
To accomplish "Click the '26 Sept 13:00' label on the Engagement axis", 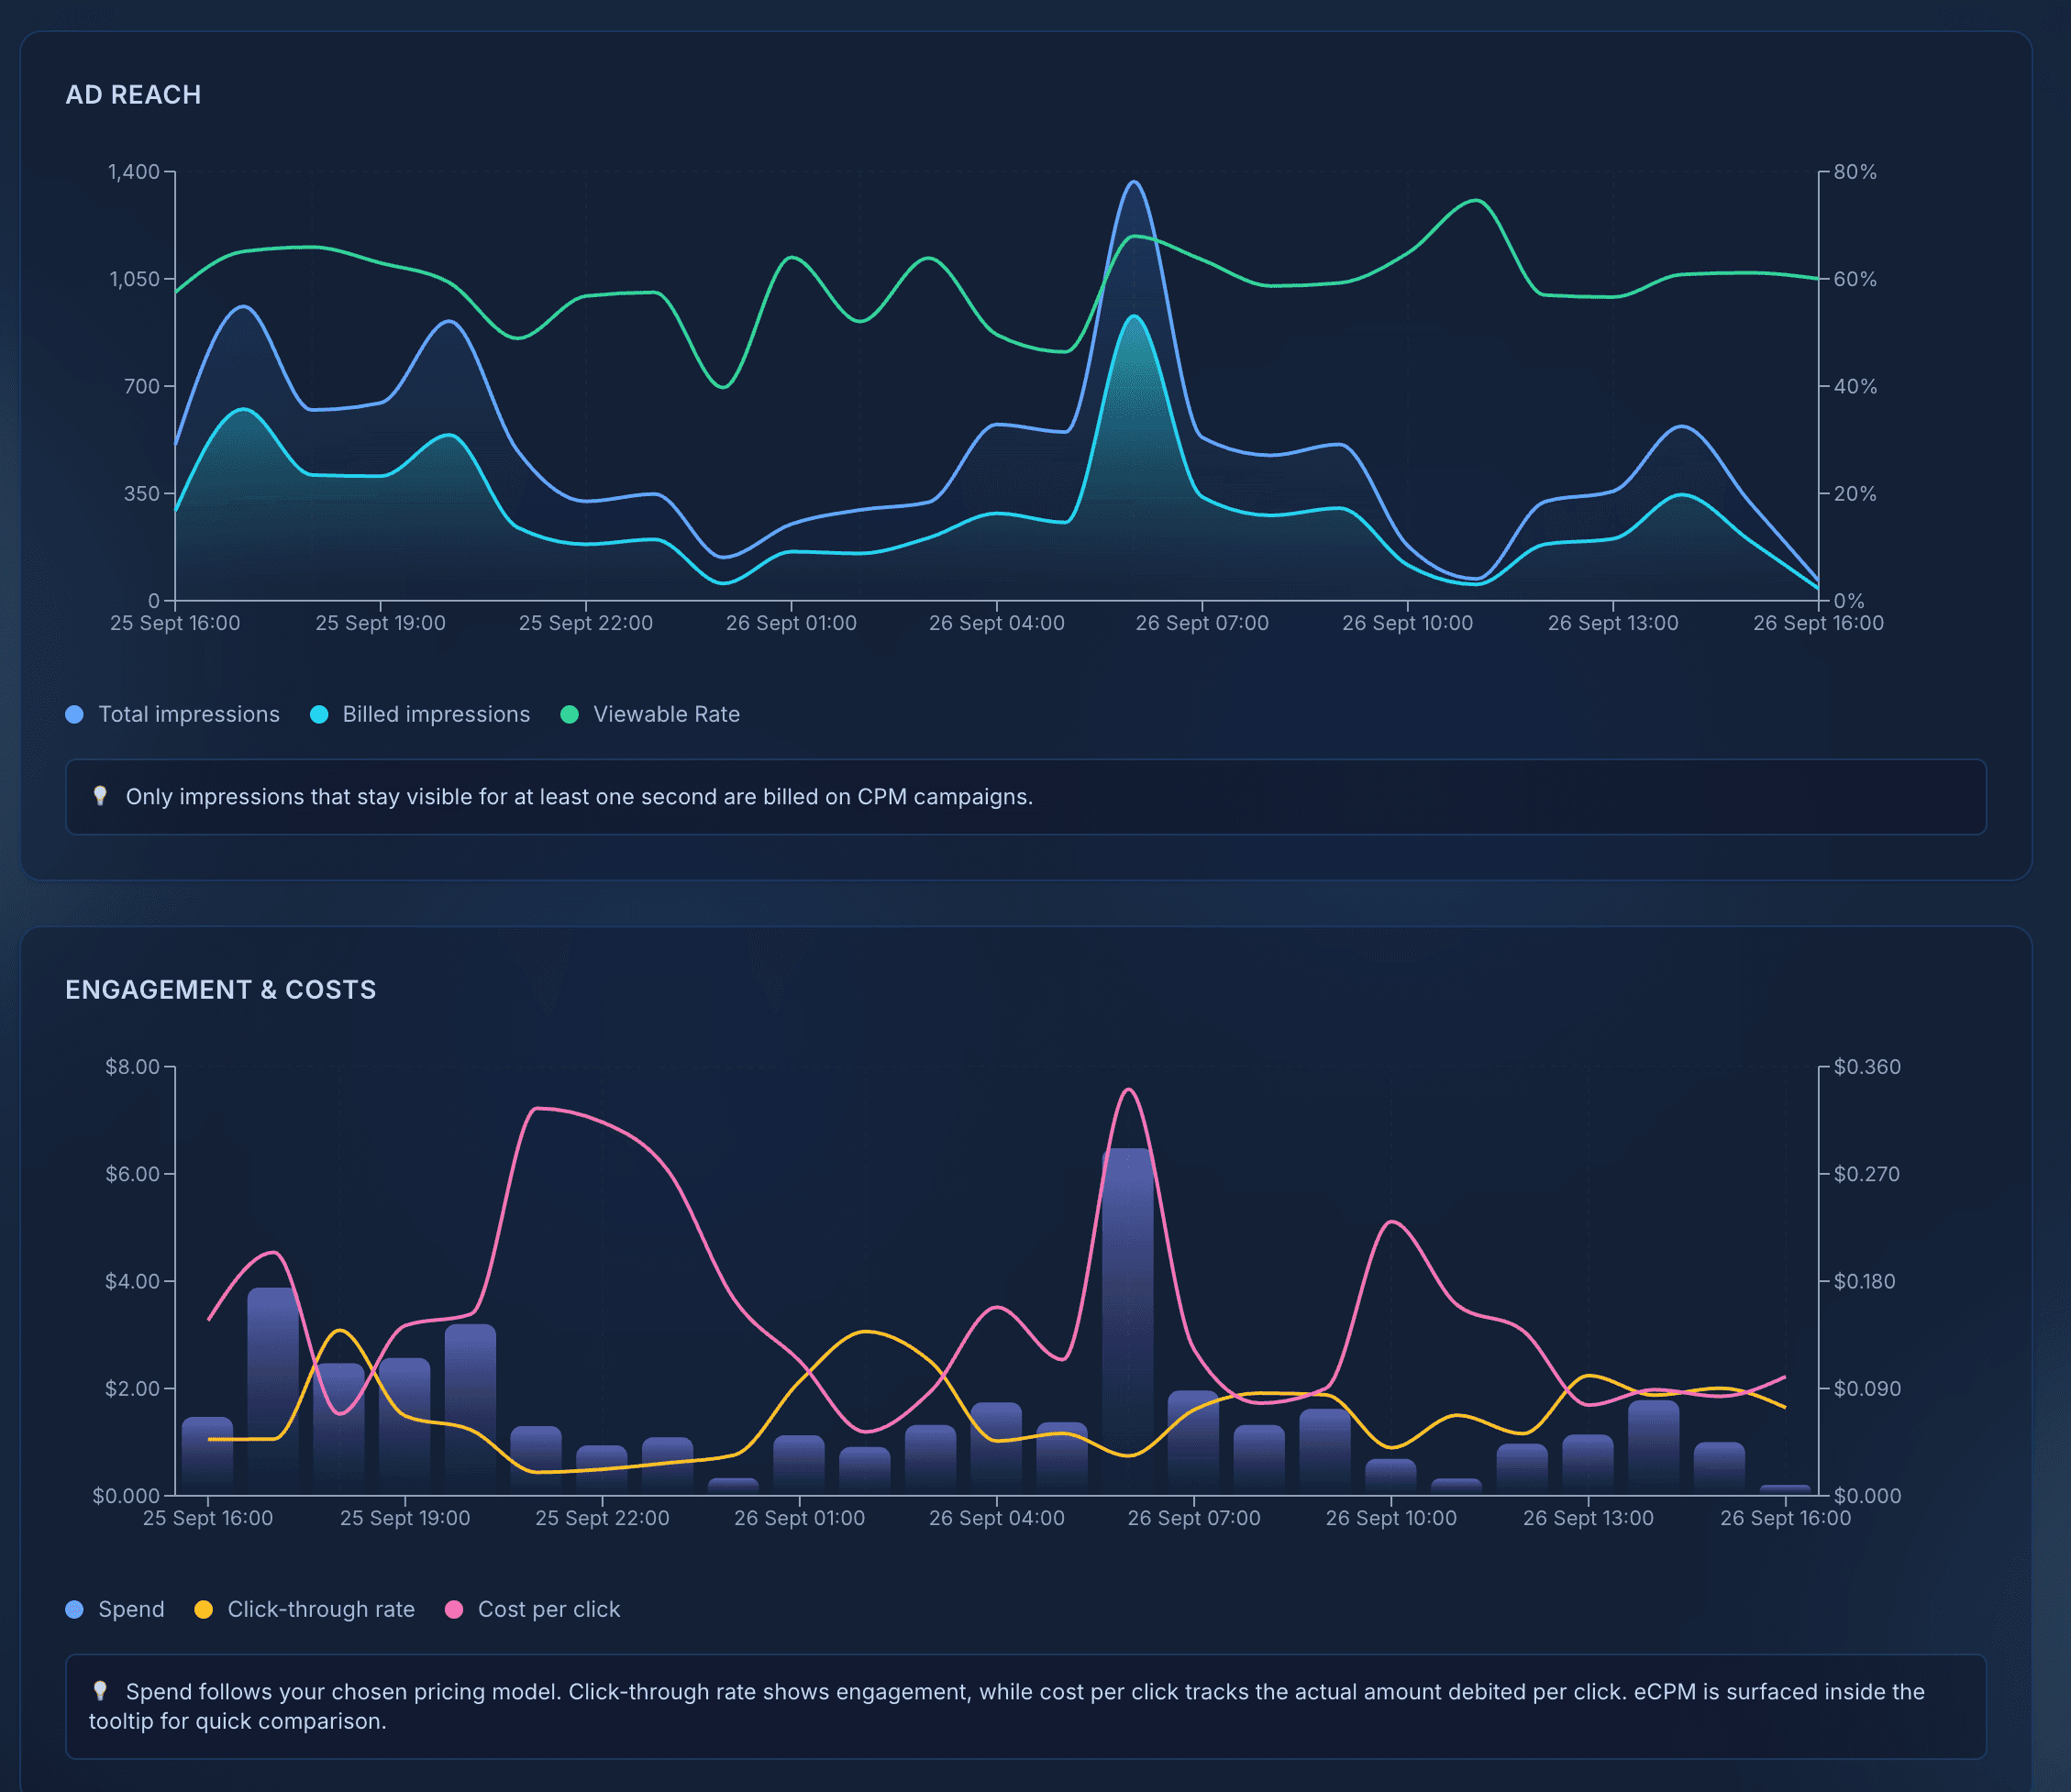I will pos(1588,1518).
